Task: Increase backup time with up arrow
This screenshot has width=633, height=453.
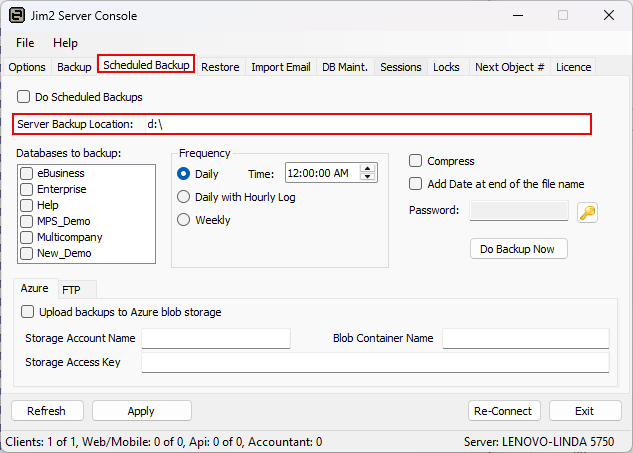Action: [x=367, y=169]
